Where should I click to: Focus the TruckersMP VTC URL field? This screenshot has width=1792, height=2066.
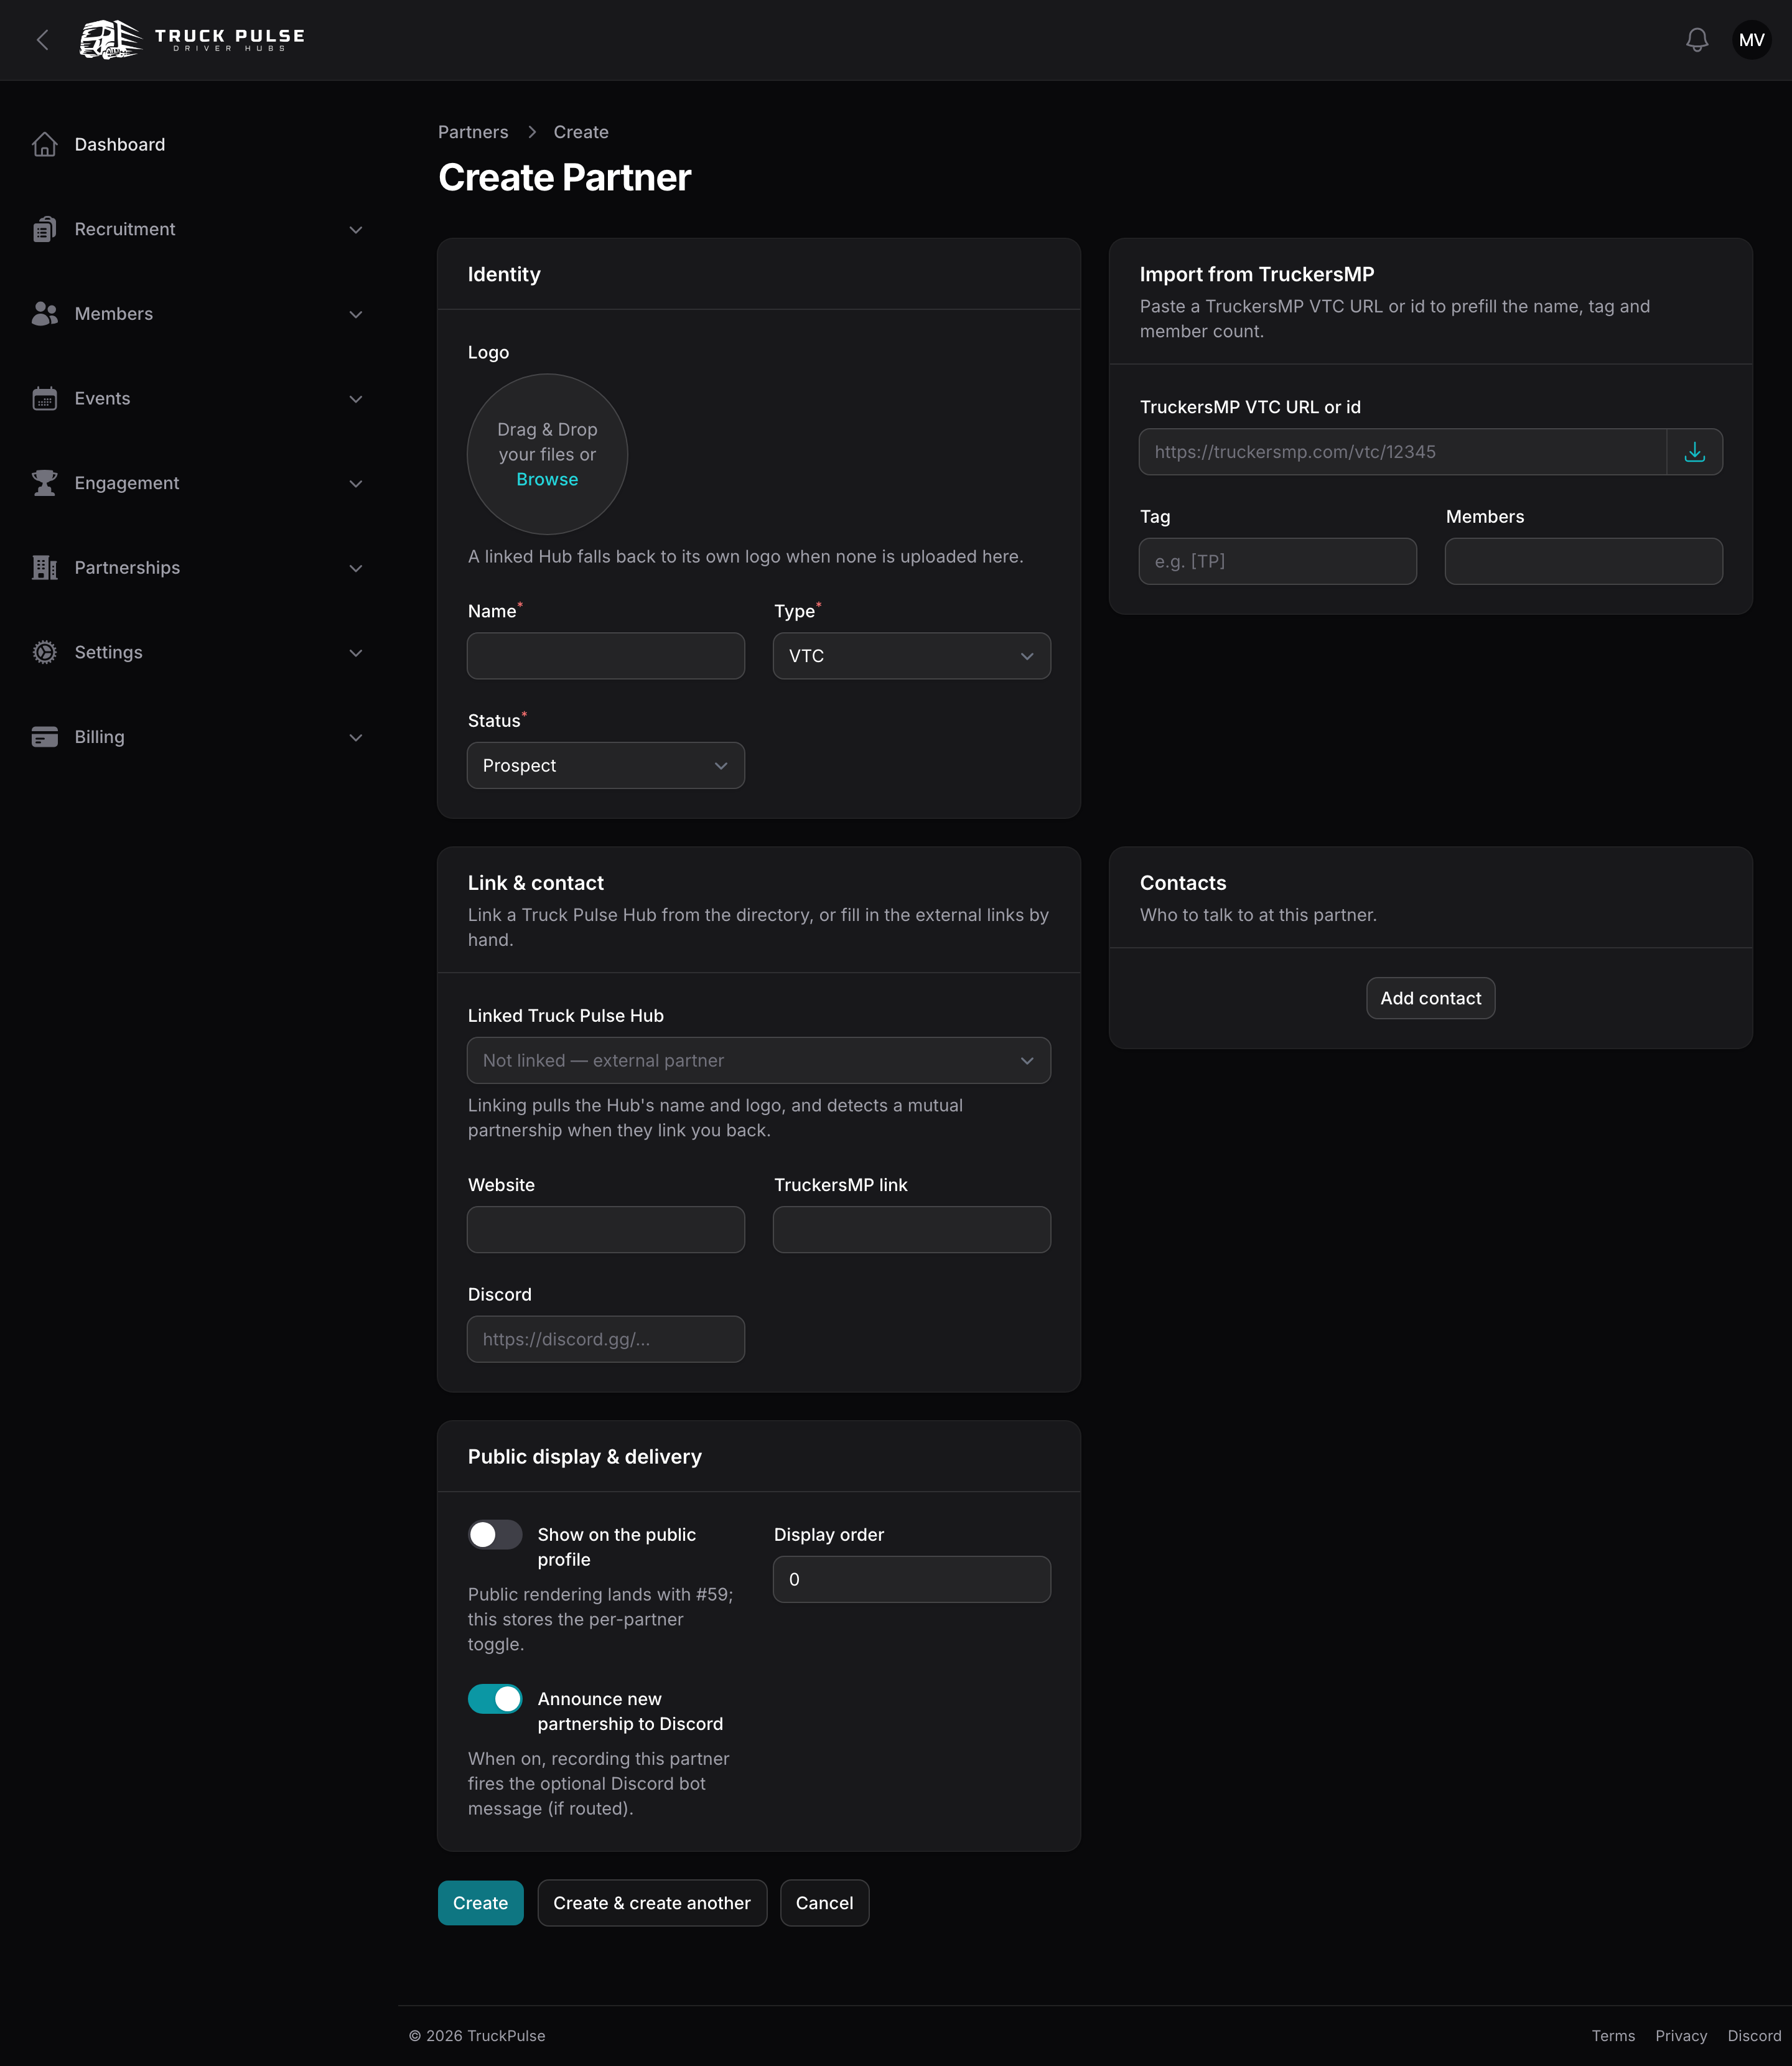pos(1403,452)
